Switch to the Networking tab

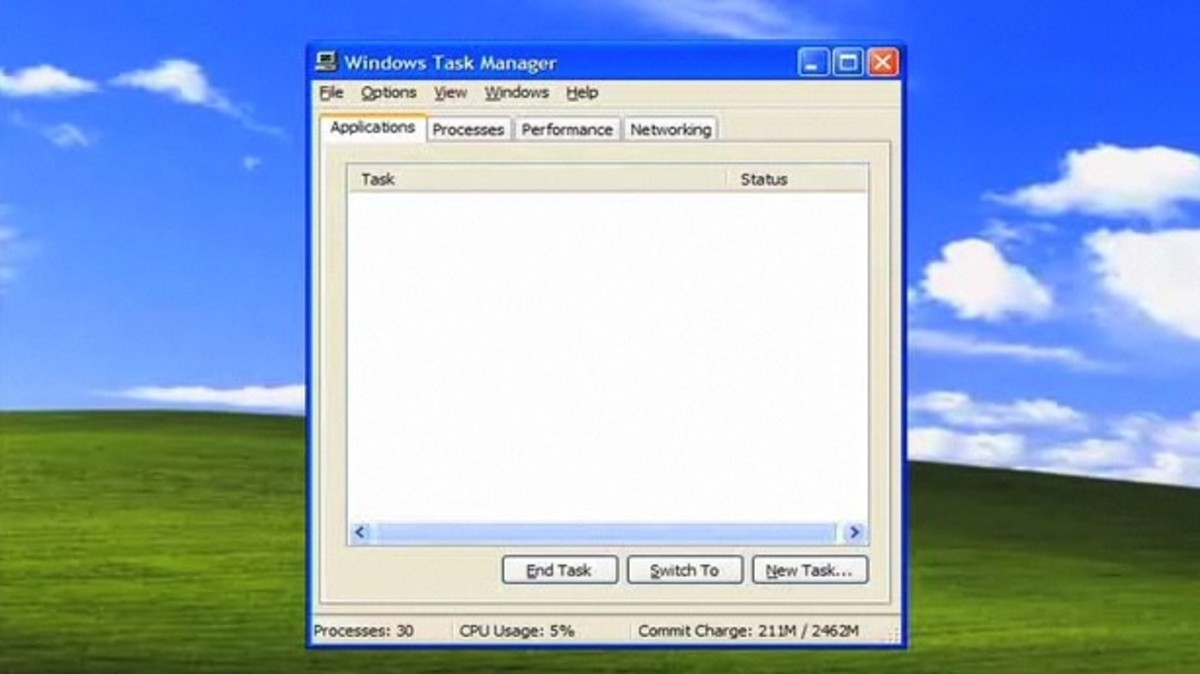[670, 130]
